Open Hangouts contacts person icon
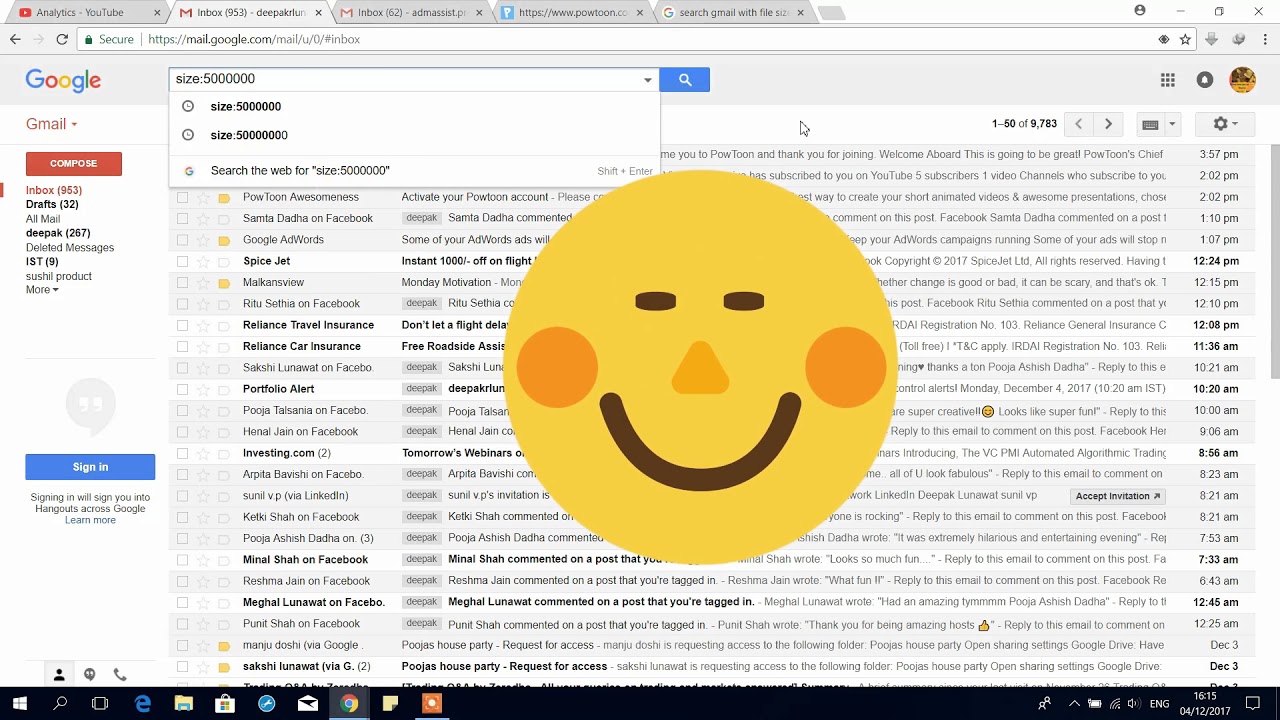The image size is (1280, 720). (59, 675)
